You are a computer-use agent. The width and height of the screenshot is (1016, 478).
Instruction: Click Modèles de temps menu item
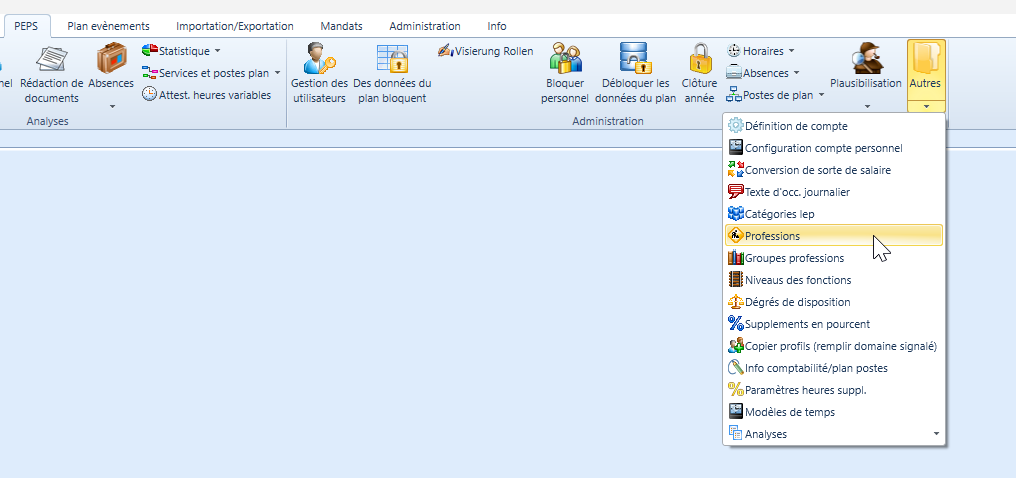[789, 412]
